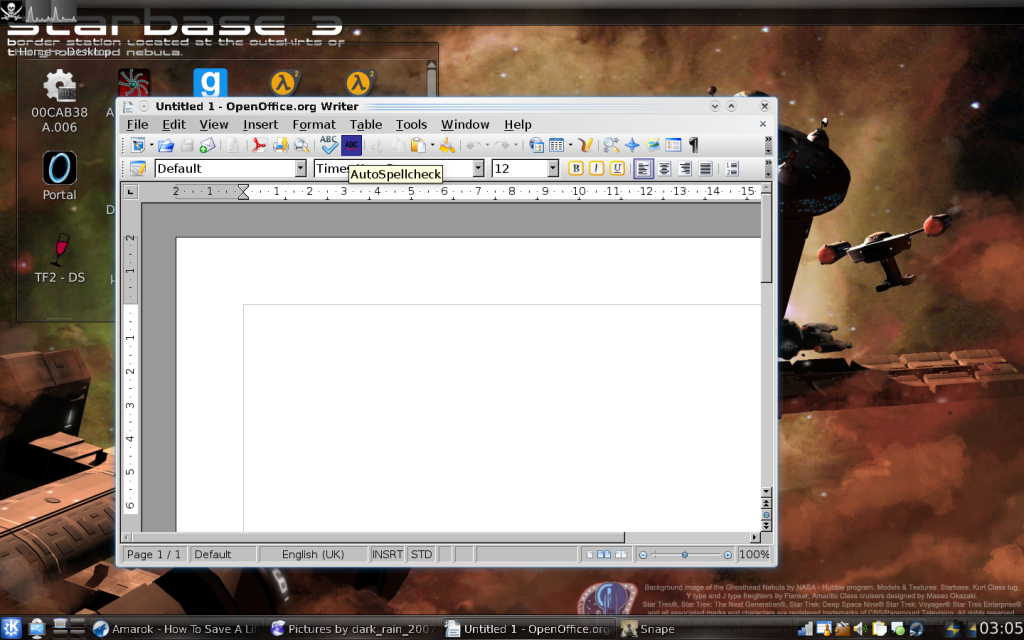
Task: Send document as e-mail icon
Action: (208, 145)
